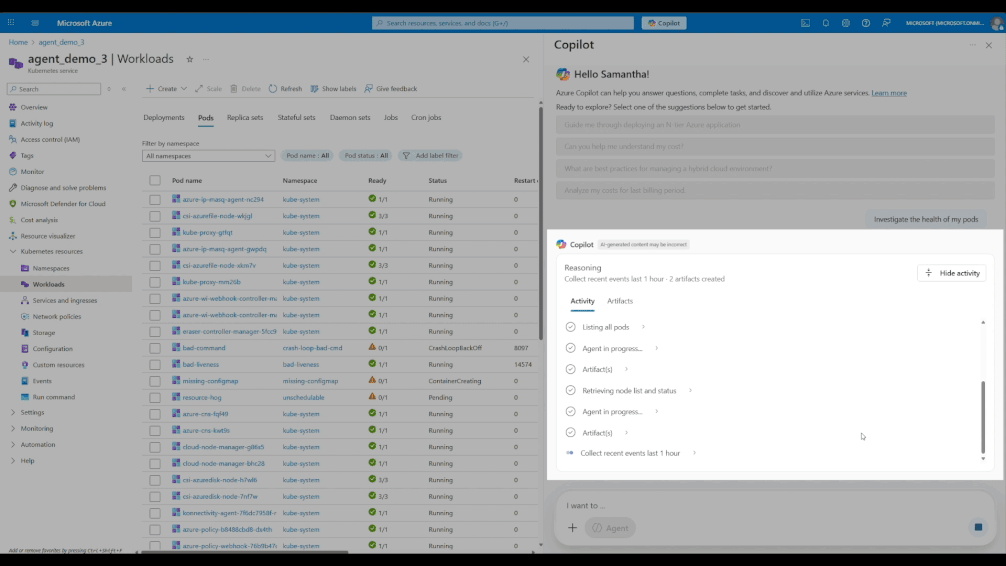
Task: Open the Create dropdown arrow
Action: 183,89
